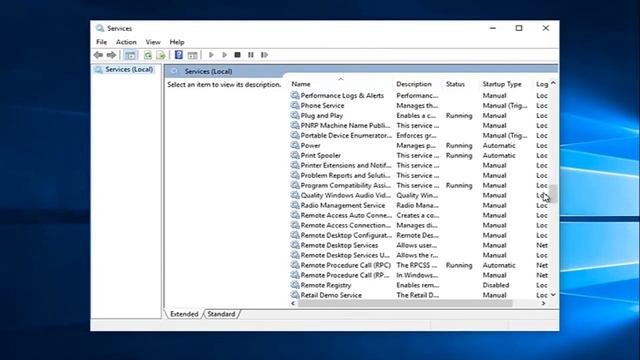Click the Export List toolbar icon

tap(161, 55)
